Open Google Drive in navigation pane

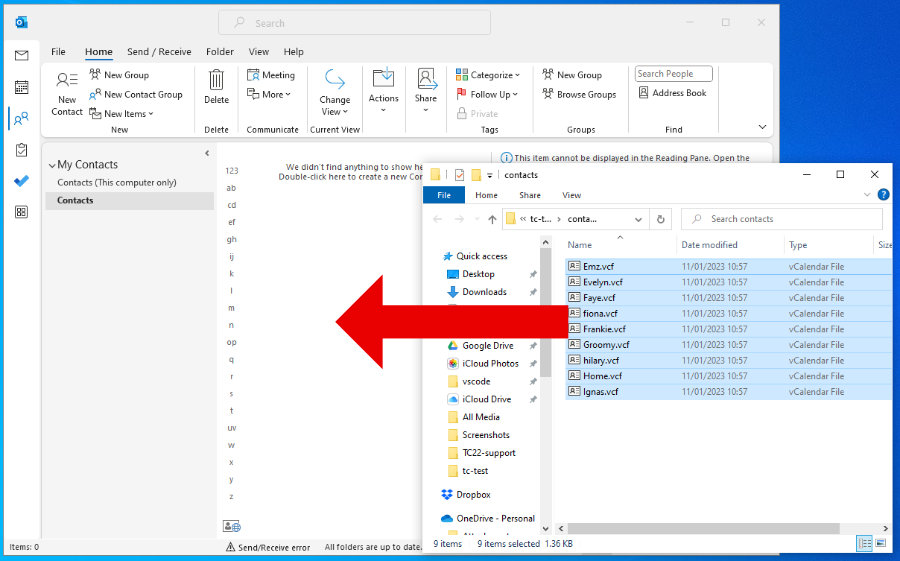[487, 346]
